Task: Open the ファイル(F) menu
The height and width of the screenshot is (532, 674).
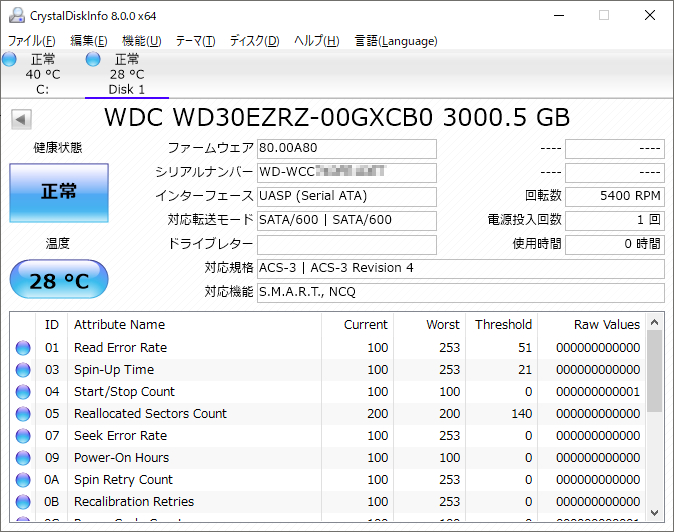Action: coord(32,41)
